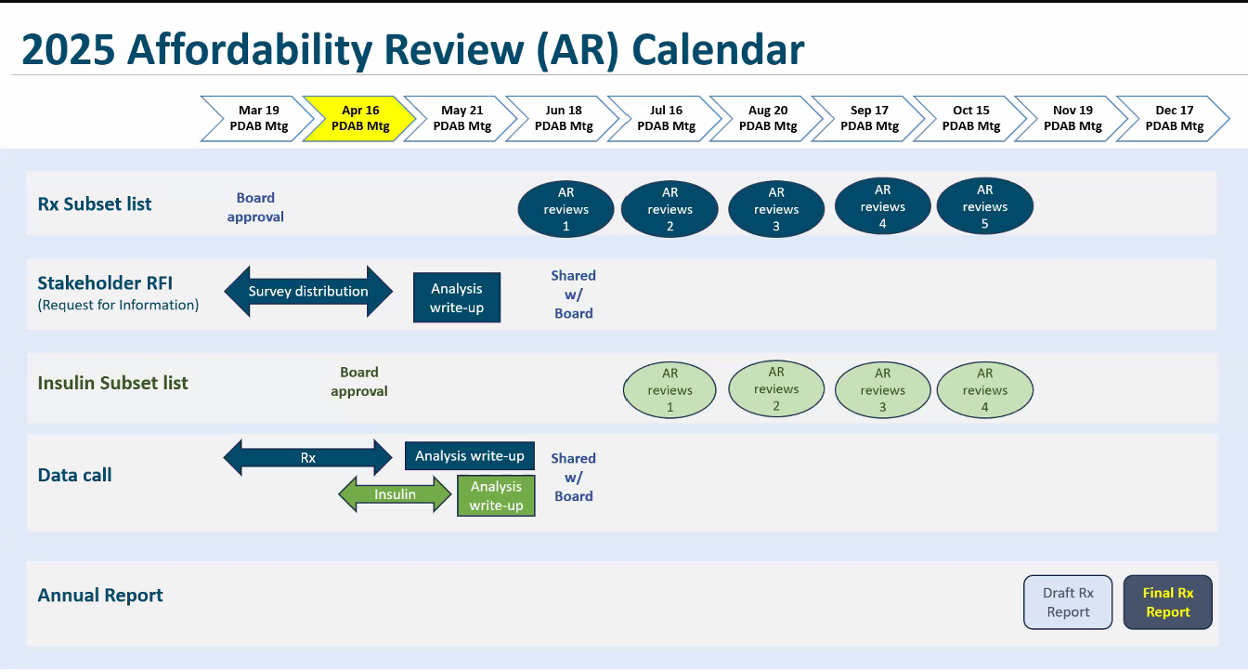Select the May 21 PDAB Mtg arrow

click(461, 118)
